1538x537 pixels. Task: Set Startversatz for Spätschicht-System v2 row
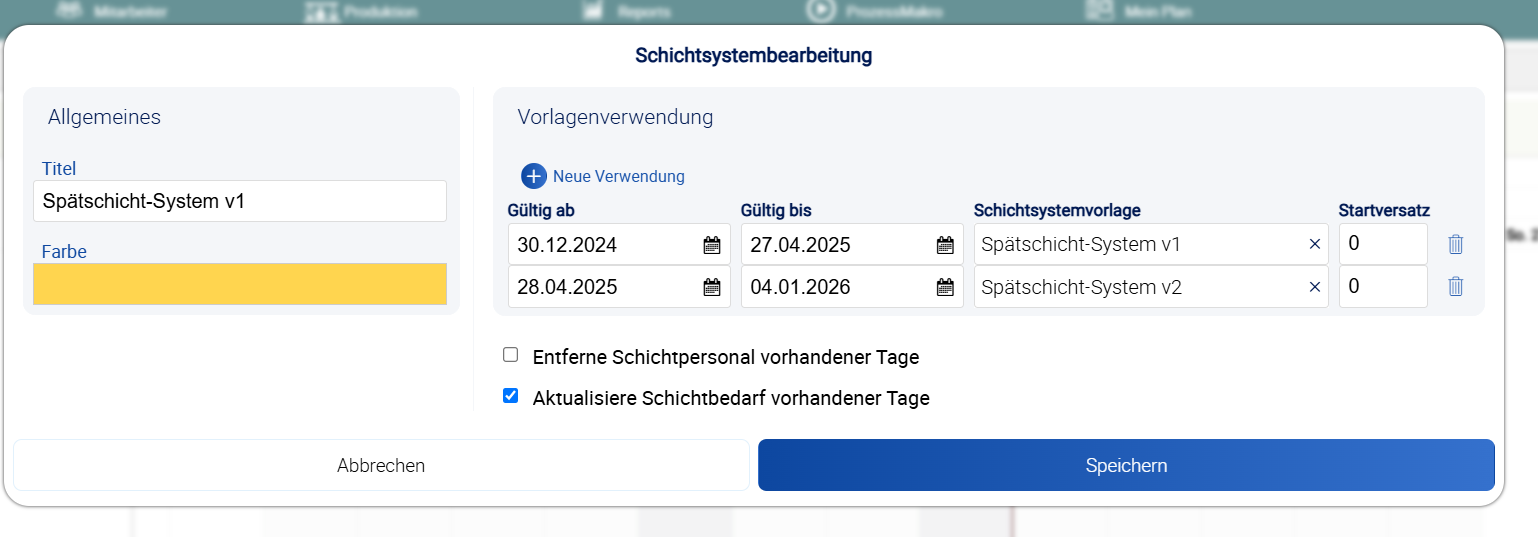[x=1383, y=286]
